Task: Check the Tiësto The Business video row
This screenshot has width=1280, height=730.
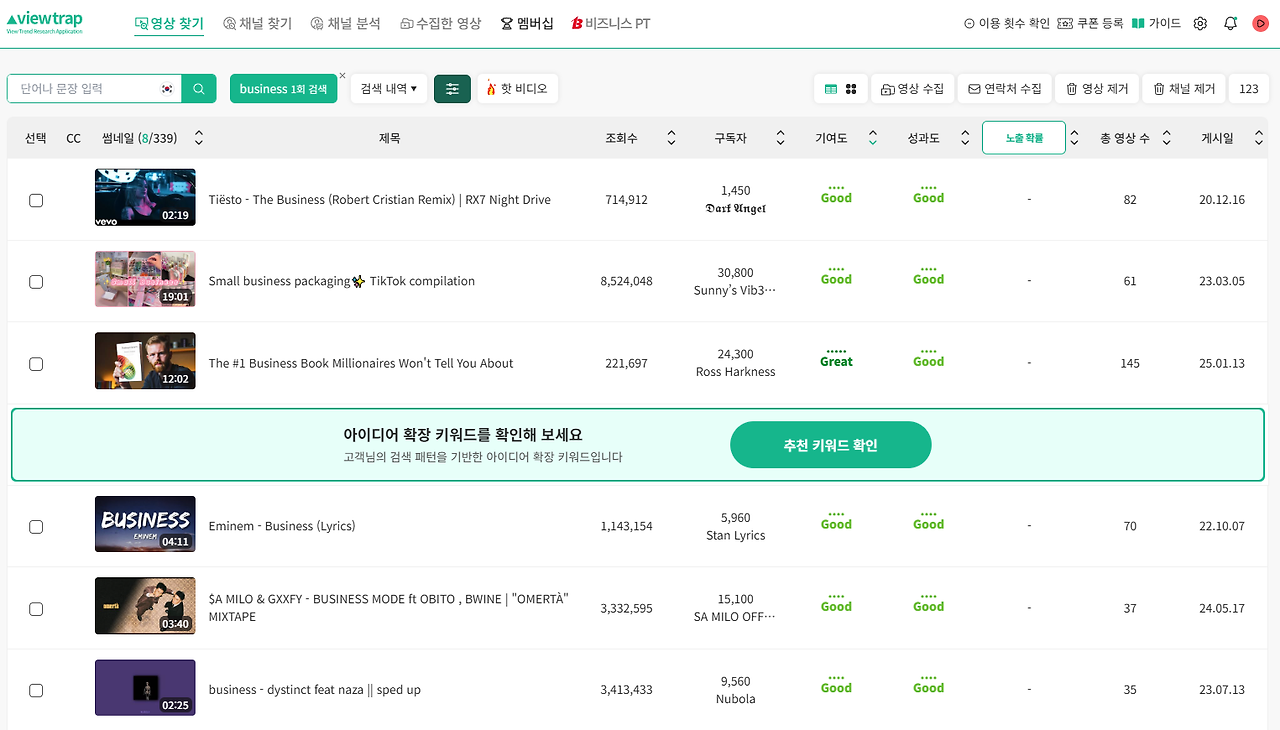Action: [x=36, y=200]
